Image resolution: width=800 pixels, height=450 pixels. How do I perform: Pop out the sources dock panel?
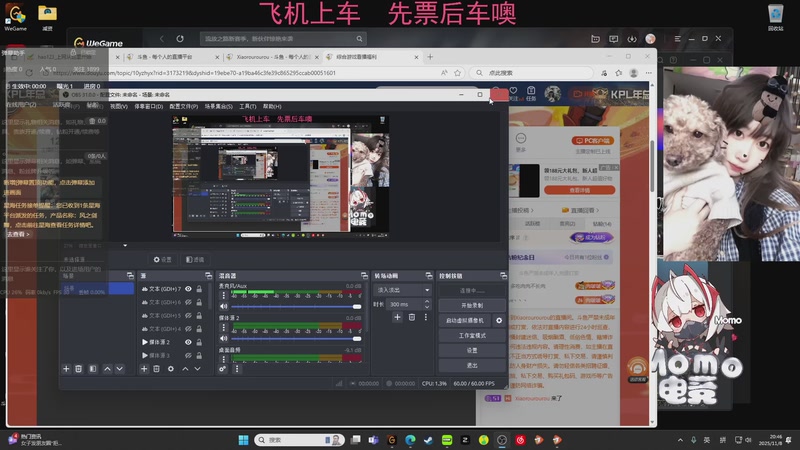(208, 276)
